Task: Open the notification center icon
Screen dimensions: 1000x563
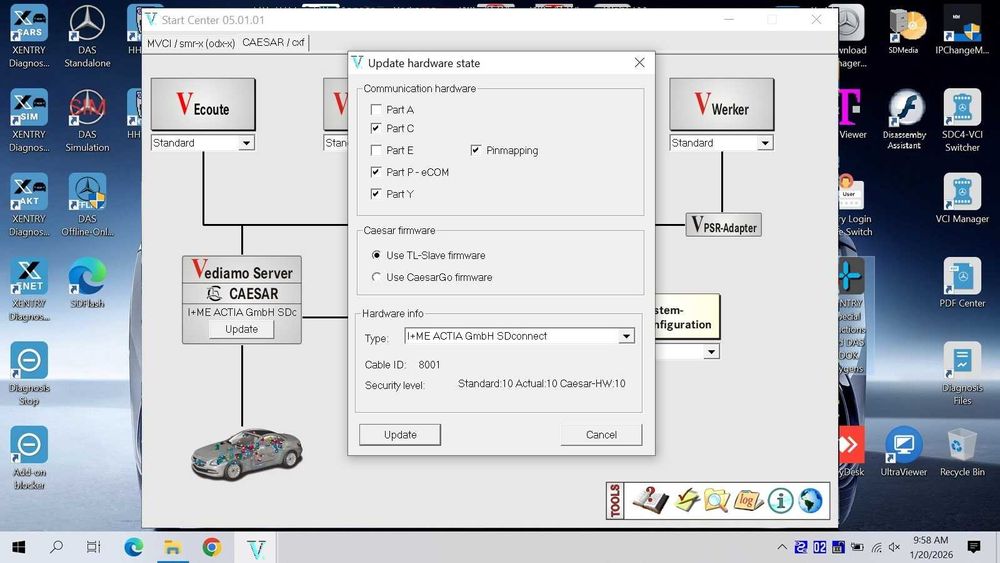Action: click(x=973, y=547)
